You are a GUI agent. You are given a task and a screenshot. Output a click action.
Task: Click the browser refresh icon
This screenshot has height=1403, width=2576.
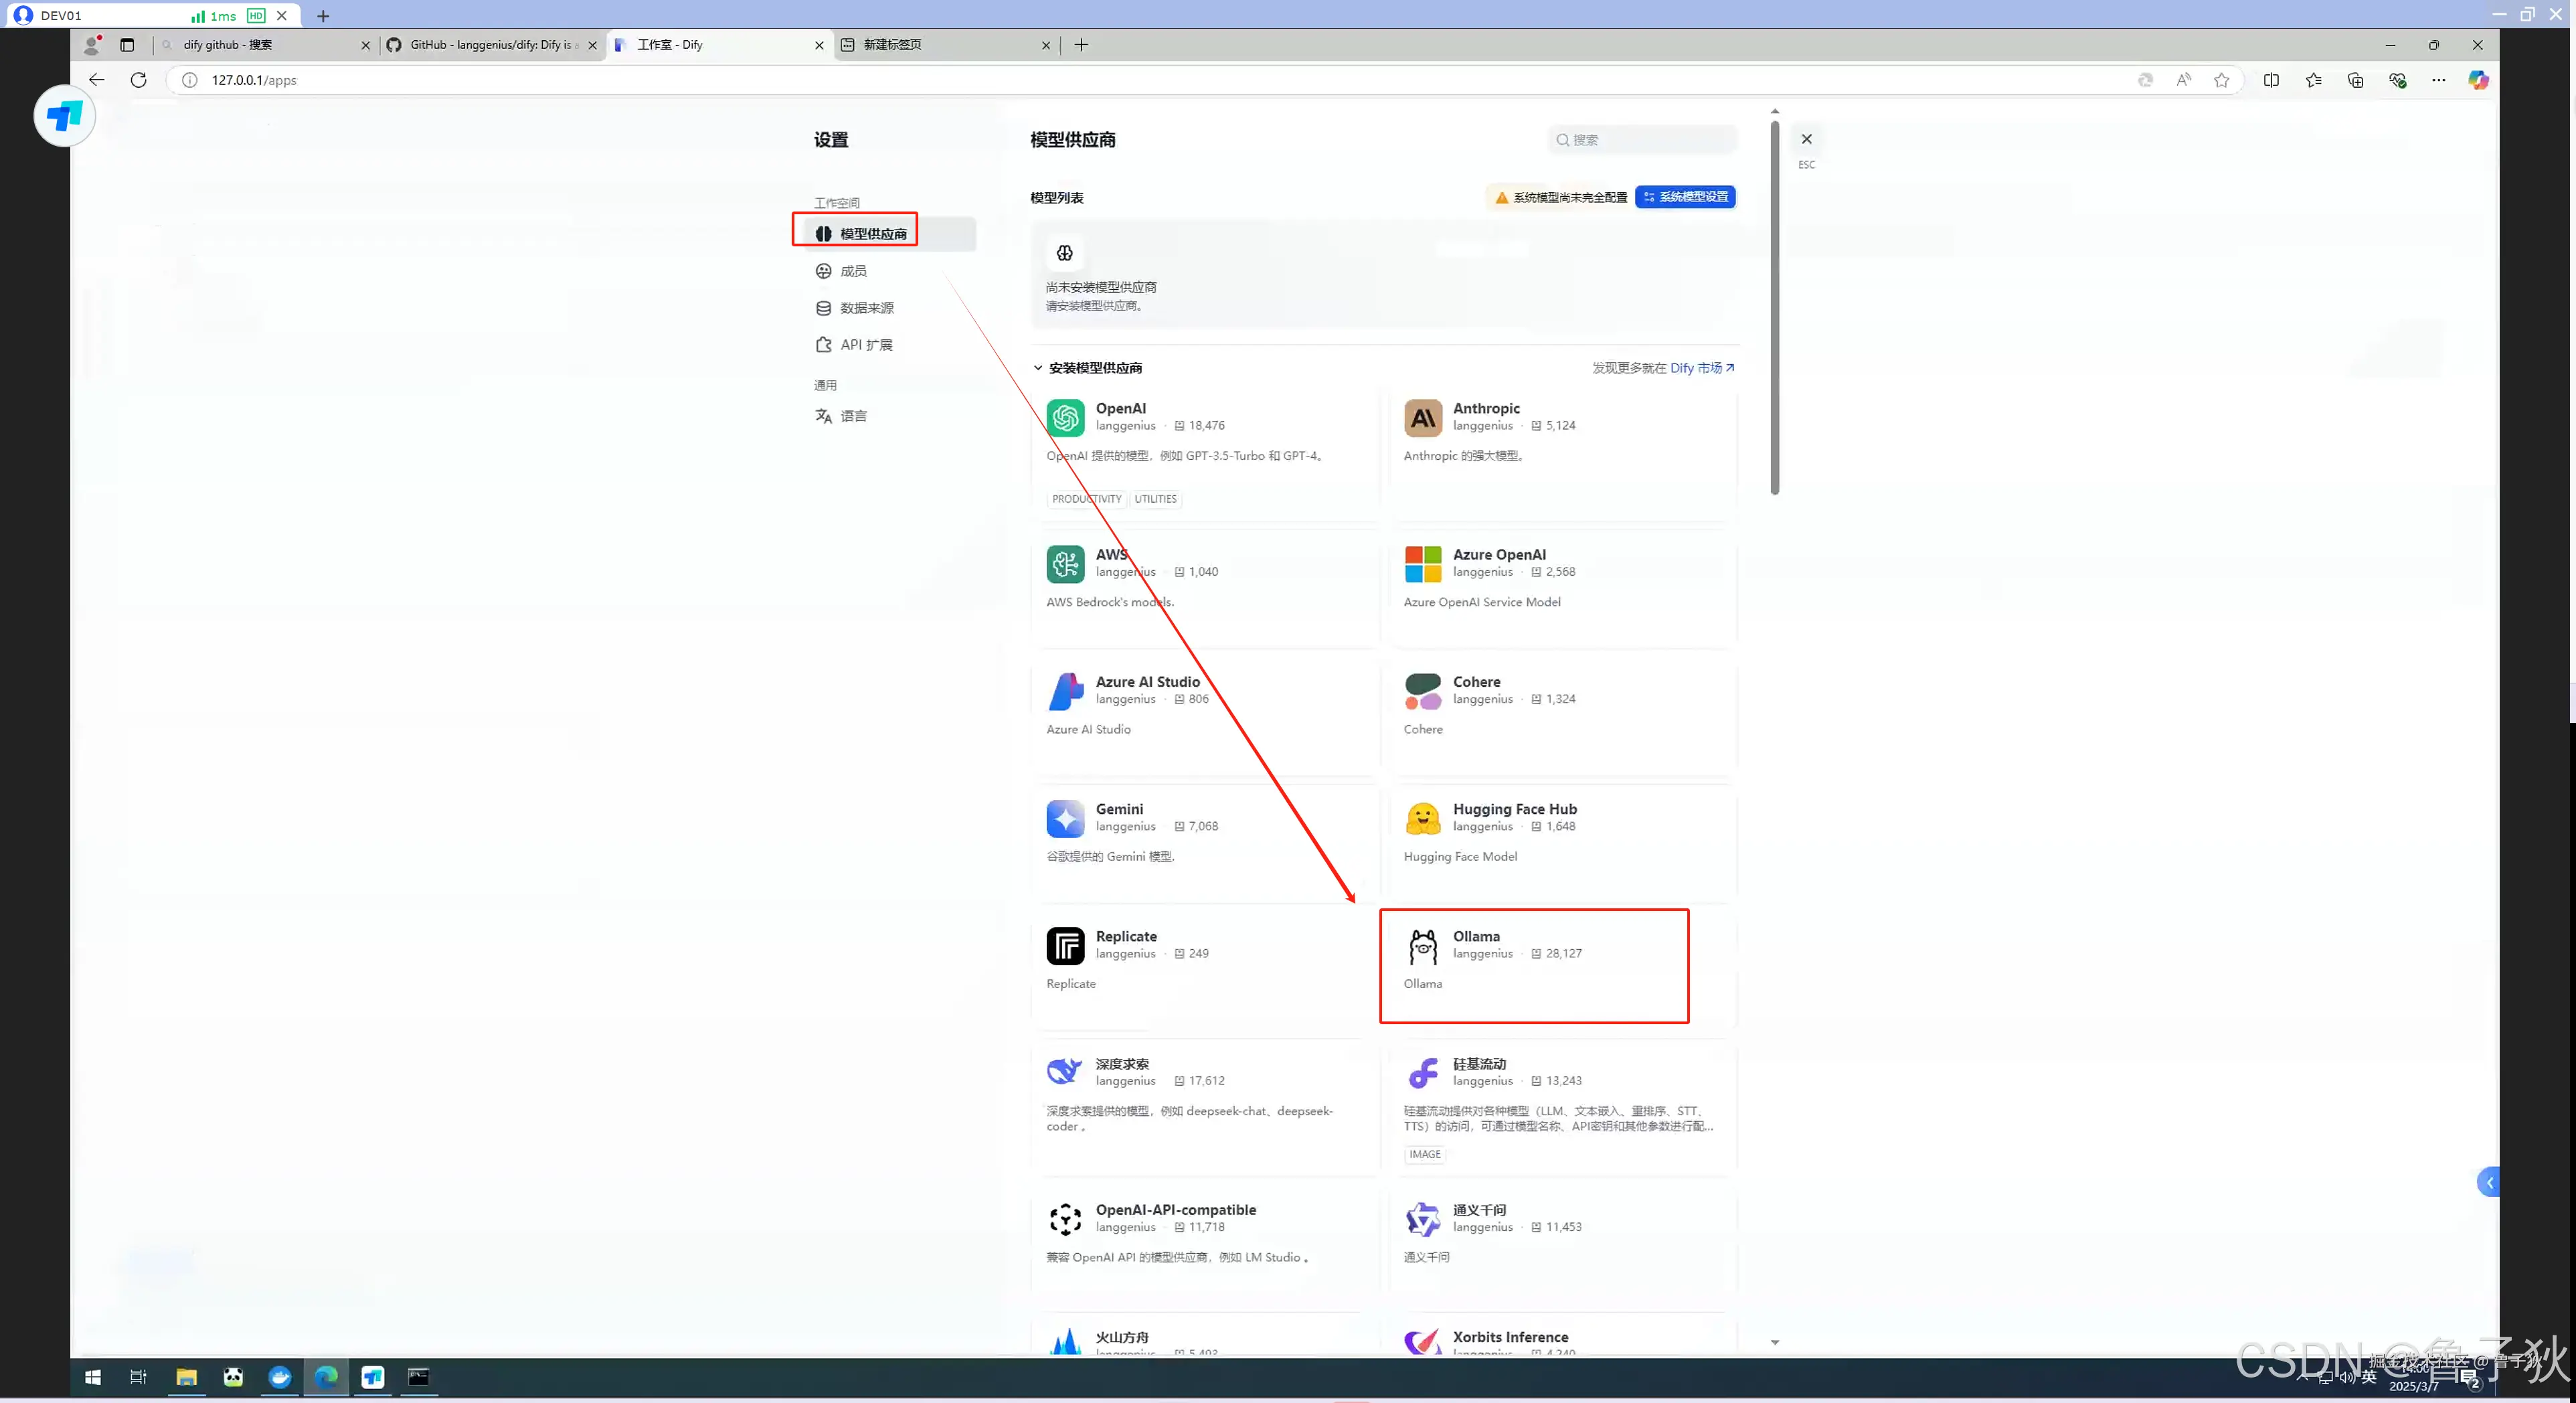click(x=139, y=80)
